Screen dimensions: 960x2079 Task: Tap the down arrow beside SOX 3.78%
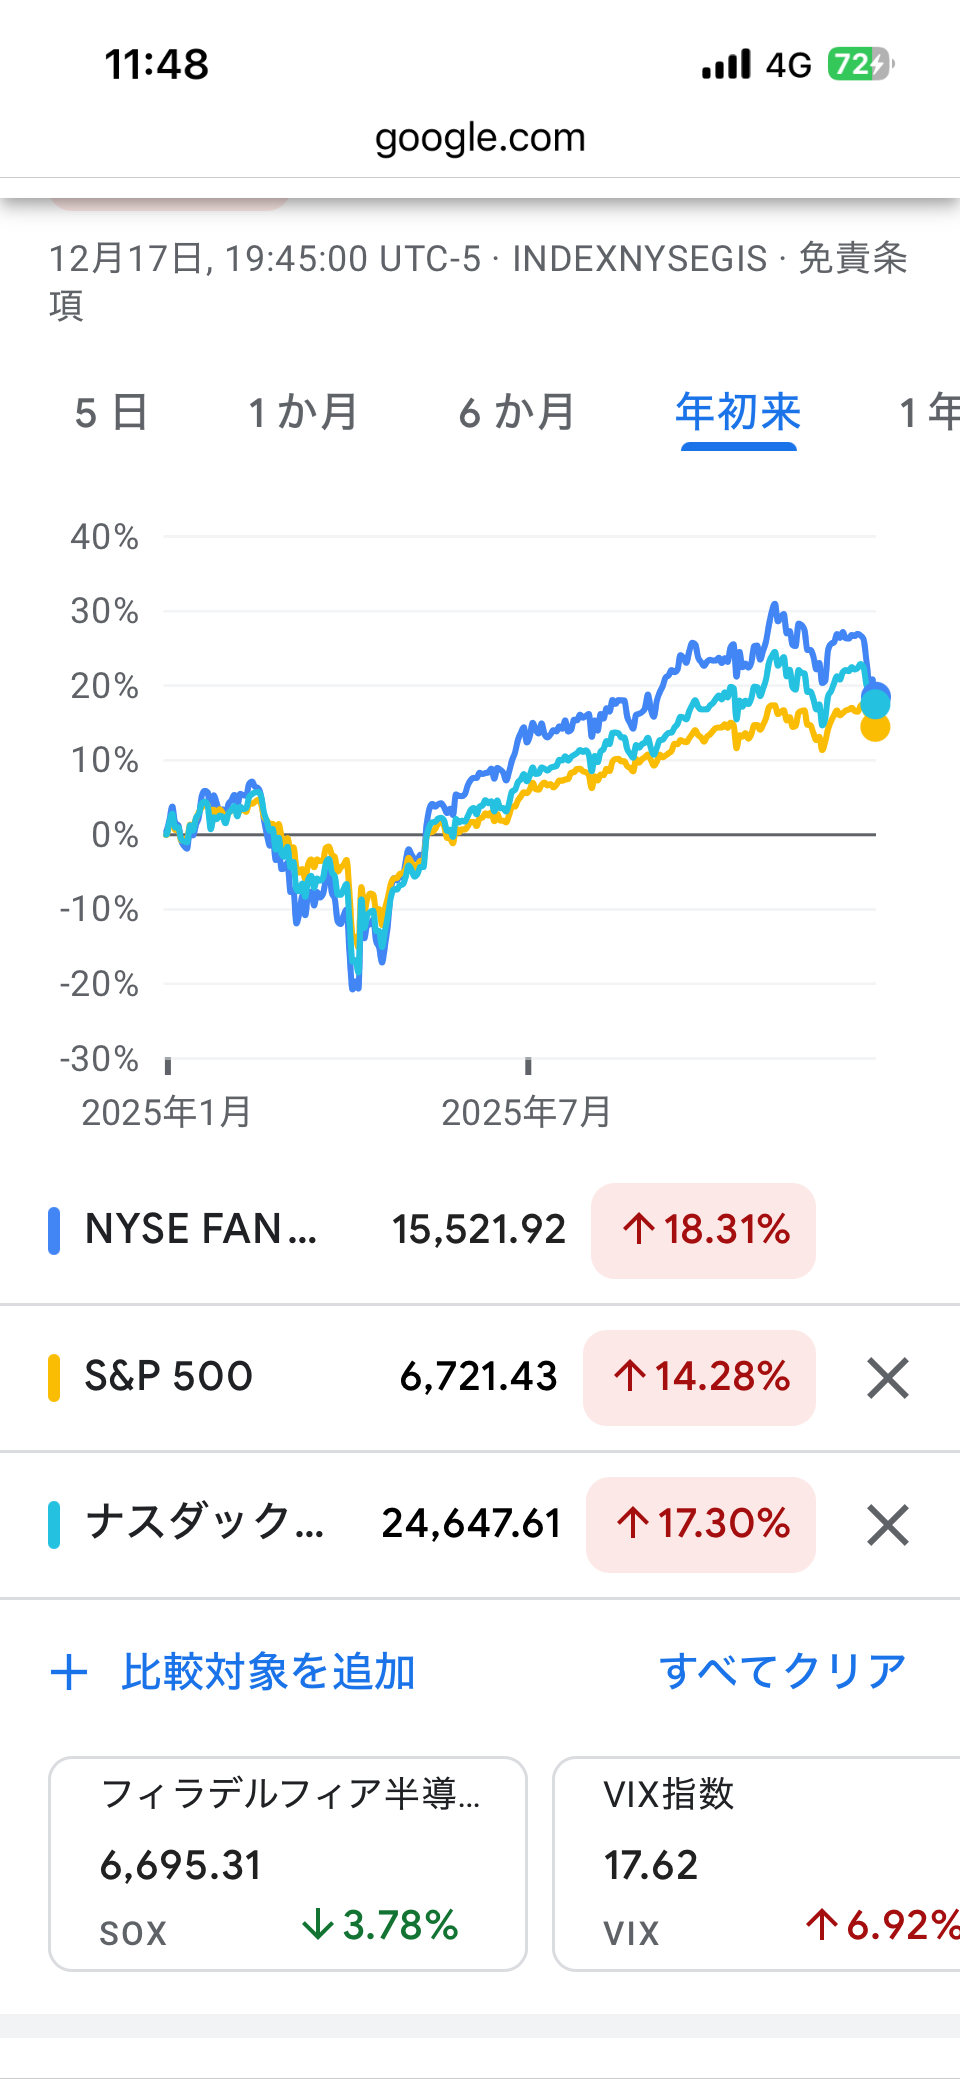pos(317,1924)
